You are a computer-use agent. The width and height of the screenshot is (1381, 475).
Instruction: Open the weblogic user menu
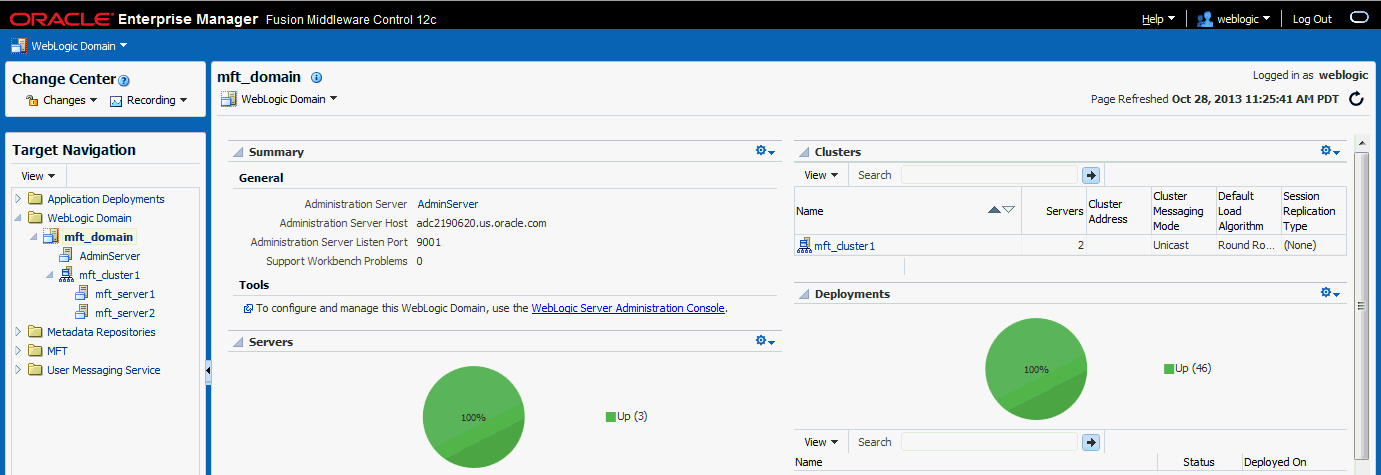click(1243, 19)
